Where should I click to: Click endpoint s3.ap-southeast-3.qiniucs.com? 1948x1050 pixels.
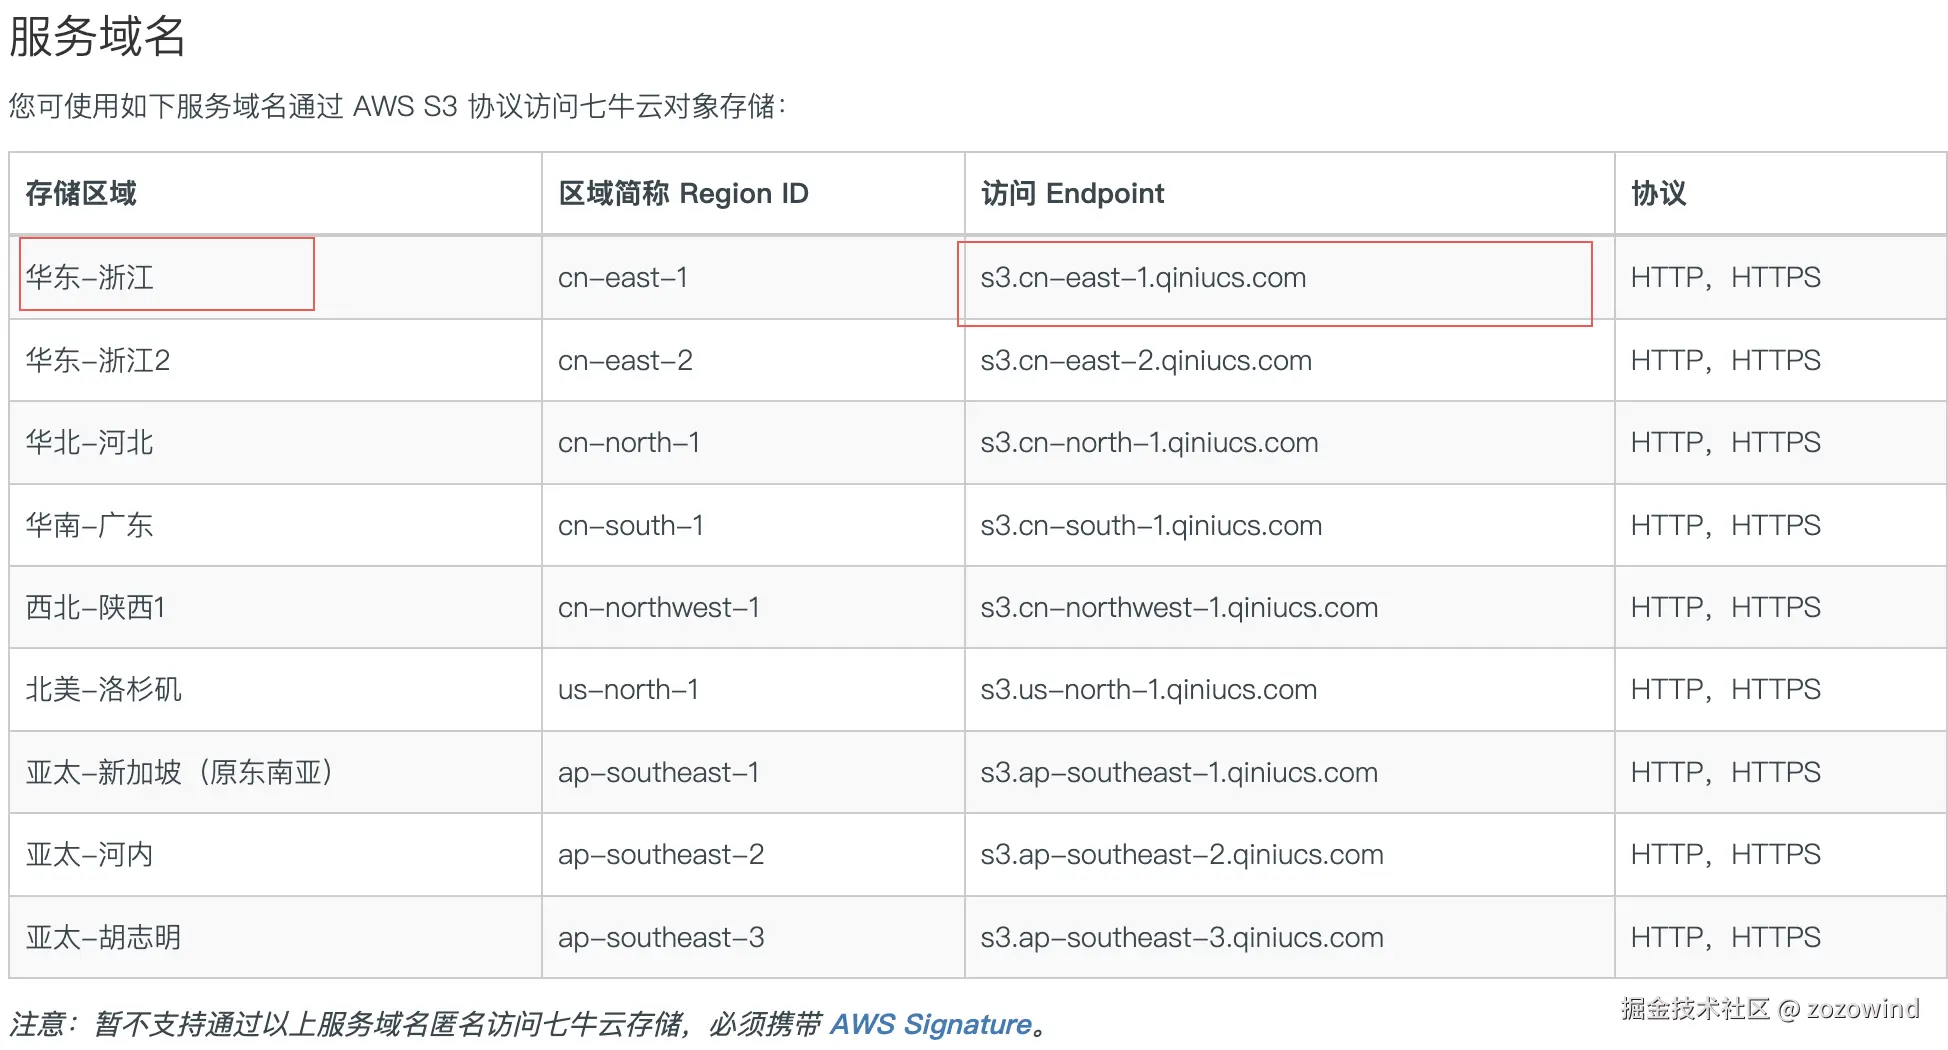(1182, 937)
